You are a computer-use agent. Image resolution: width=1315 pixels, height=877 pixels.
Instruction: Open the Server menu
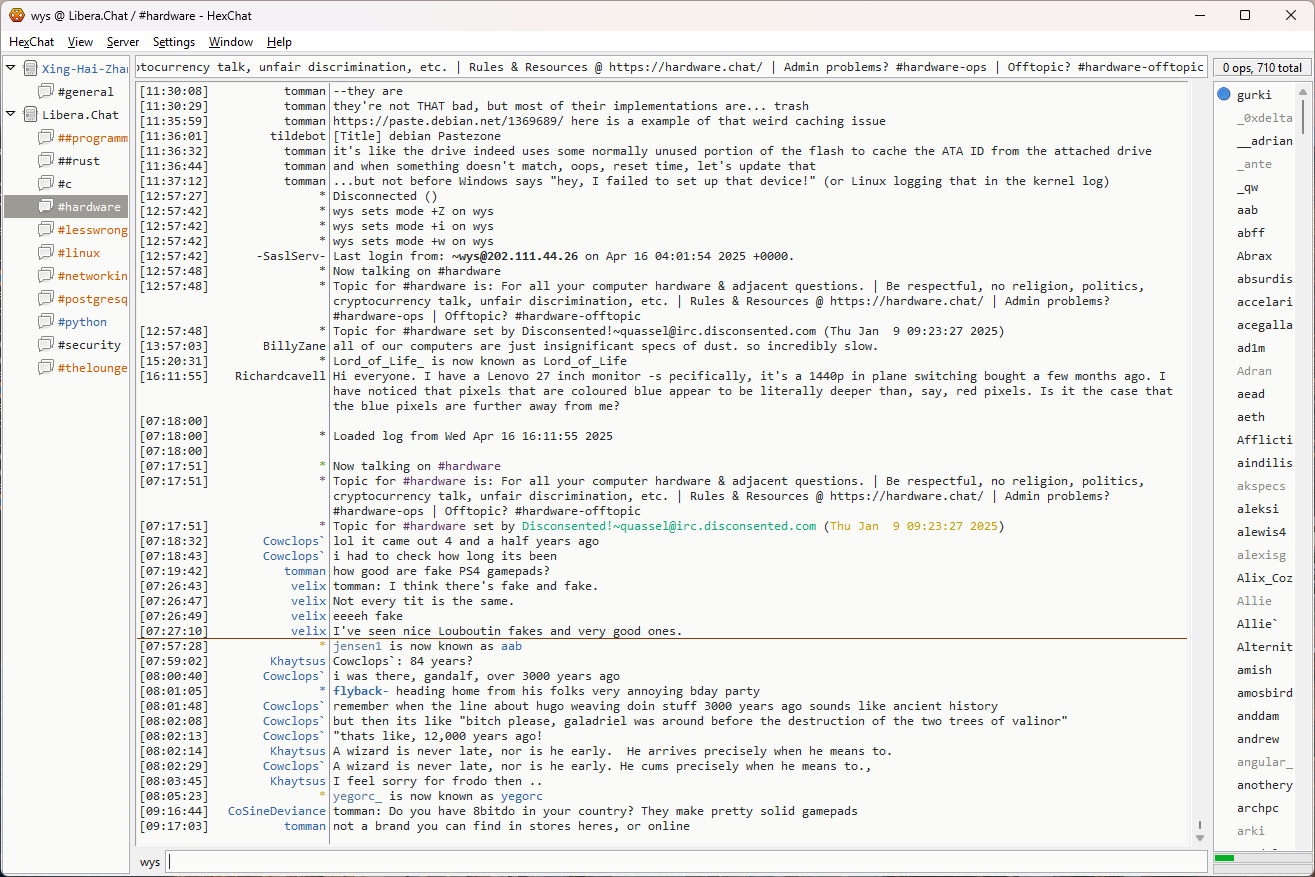click(123, 42)
